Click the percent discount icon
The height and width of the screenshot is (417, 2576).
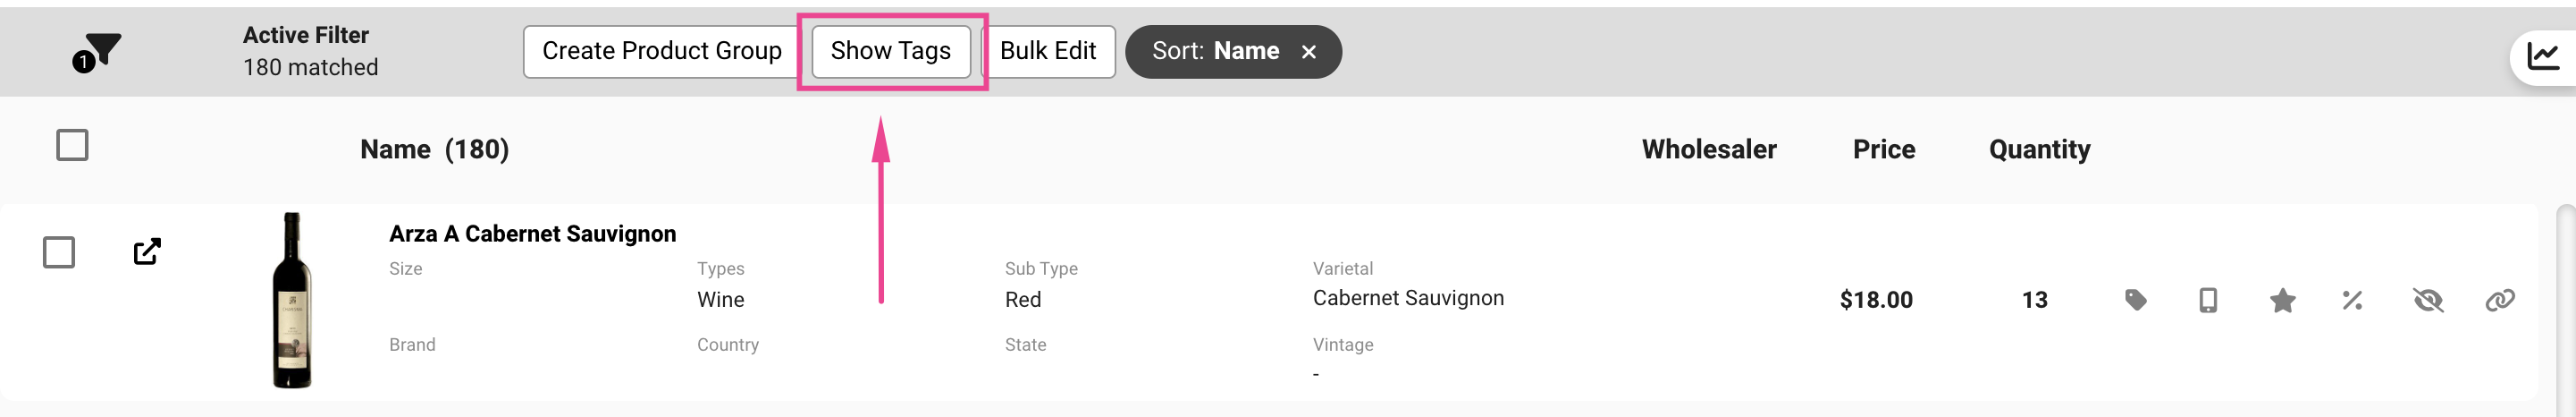[x=2352, y=300]
